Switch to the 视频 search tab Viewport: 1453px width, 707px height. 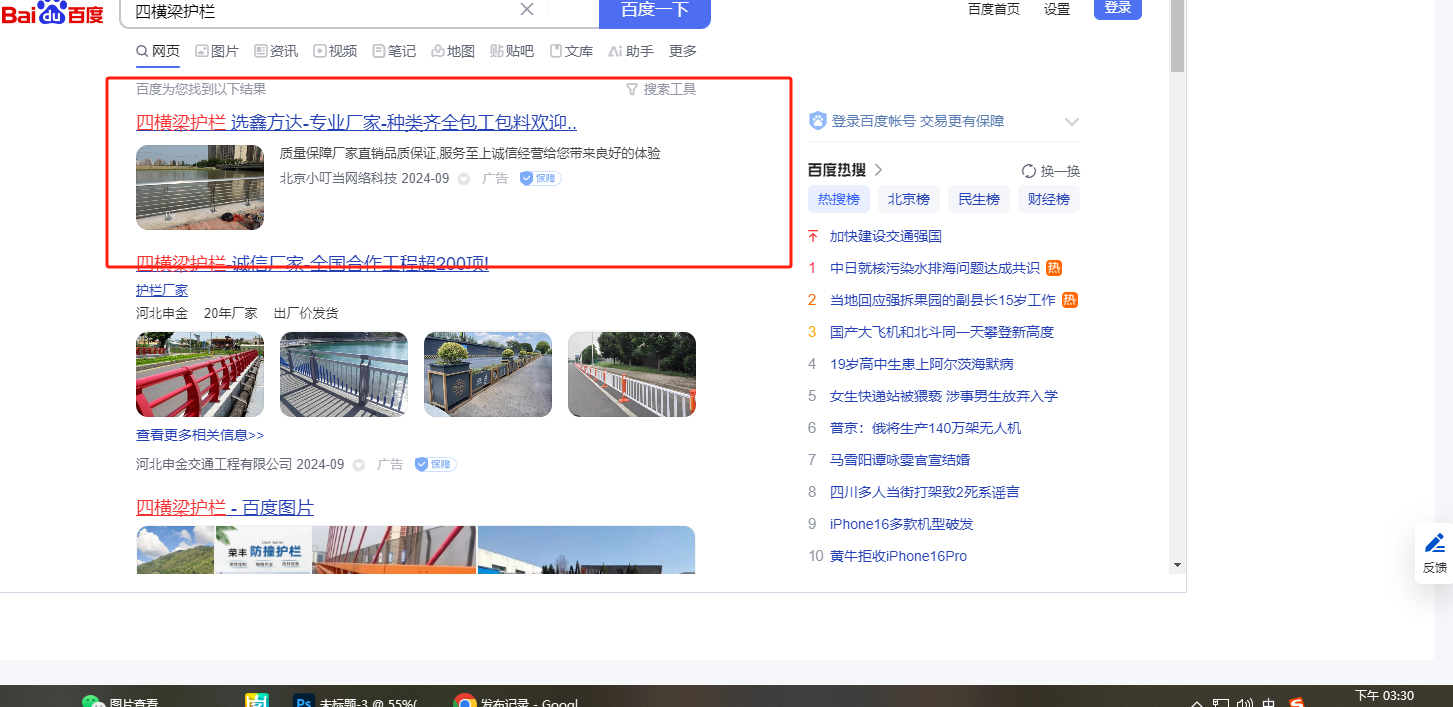[335, 51]
